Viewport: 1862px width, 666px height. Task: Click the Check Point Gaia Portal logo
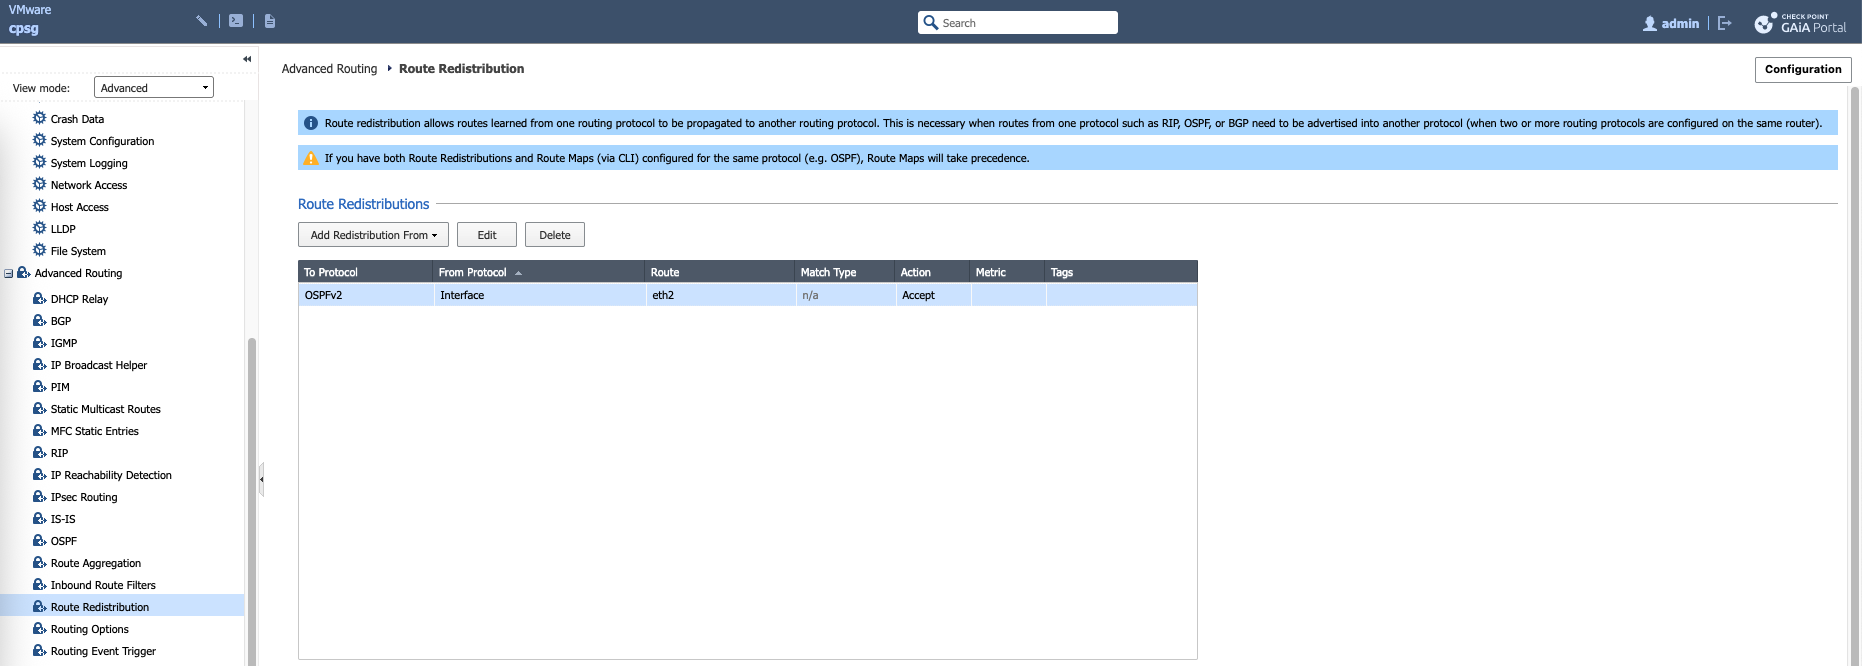[x=1800, y=23]
